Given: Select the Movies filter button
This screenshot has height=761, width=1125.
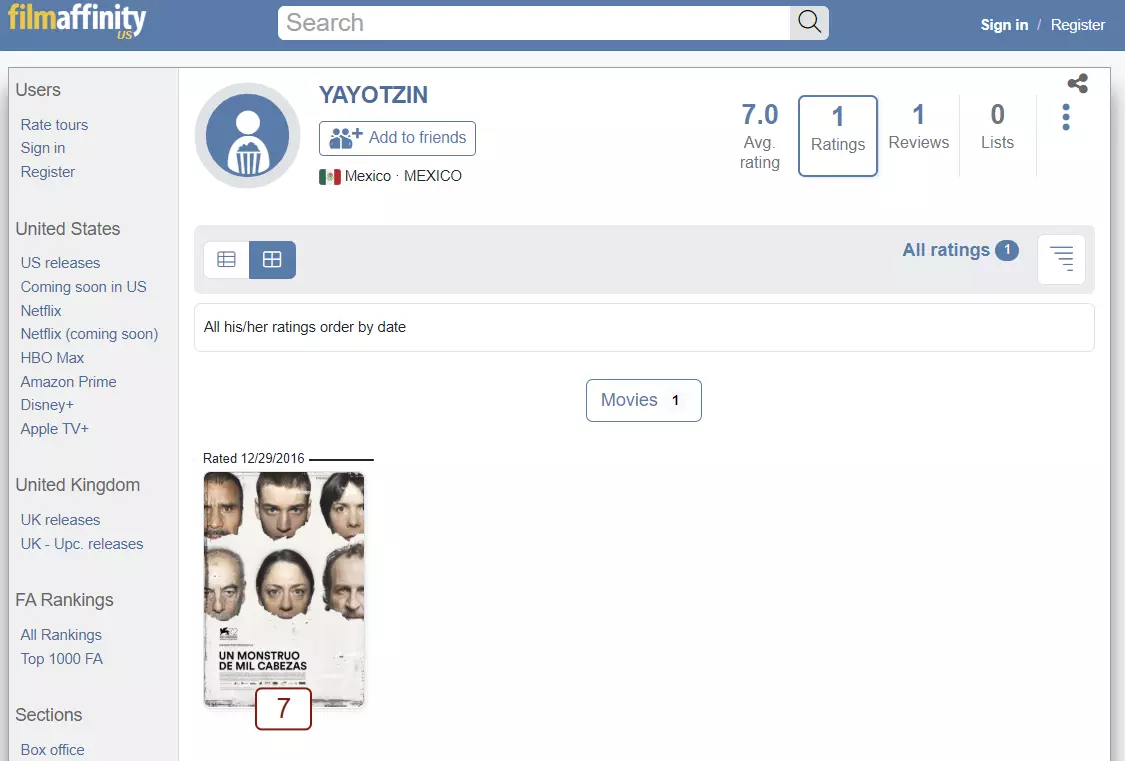Looking at the screenshot, I should coord(644,400).
